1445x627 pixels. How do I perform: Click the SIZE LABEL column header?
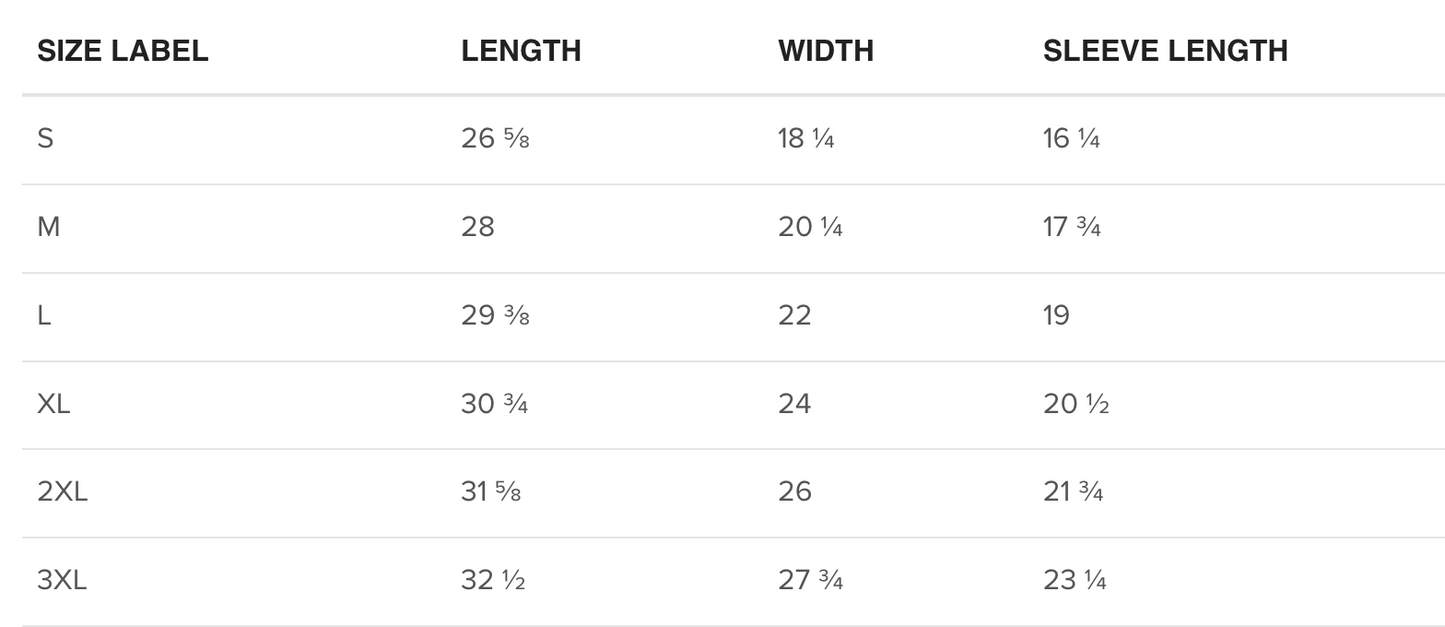point(122,51)
